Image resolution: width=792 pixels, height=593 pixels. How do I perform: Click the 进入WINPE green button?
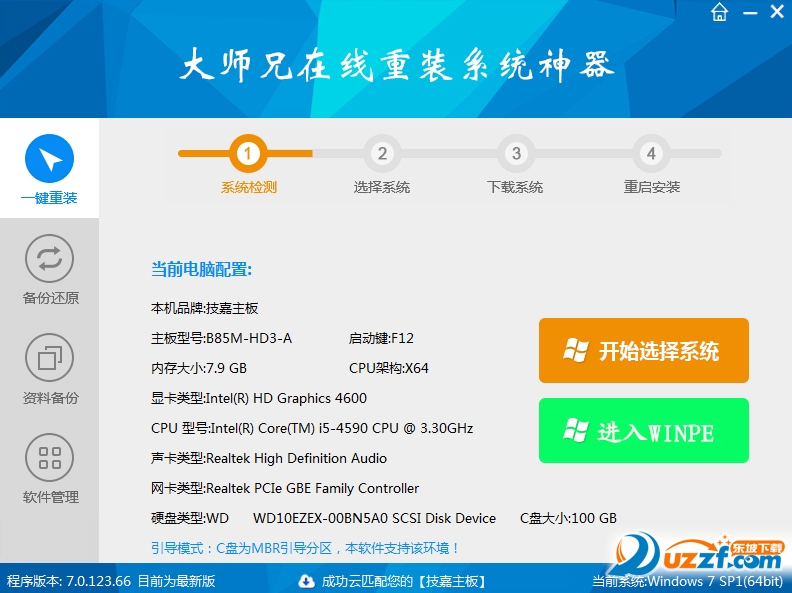(x=644, y=430)
